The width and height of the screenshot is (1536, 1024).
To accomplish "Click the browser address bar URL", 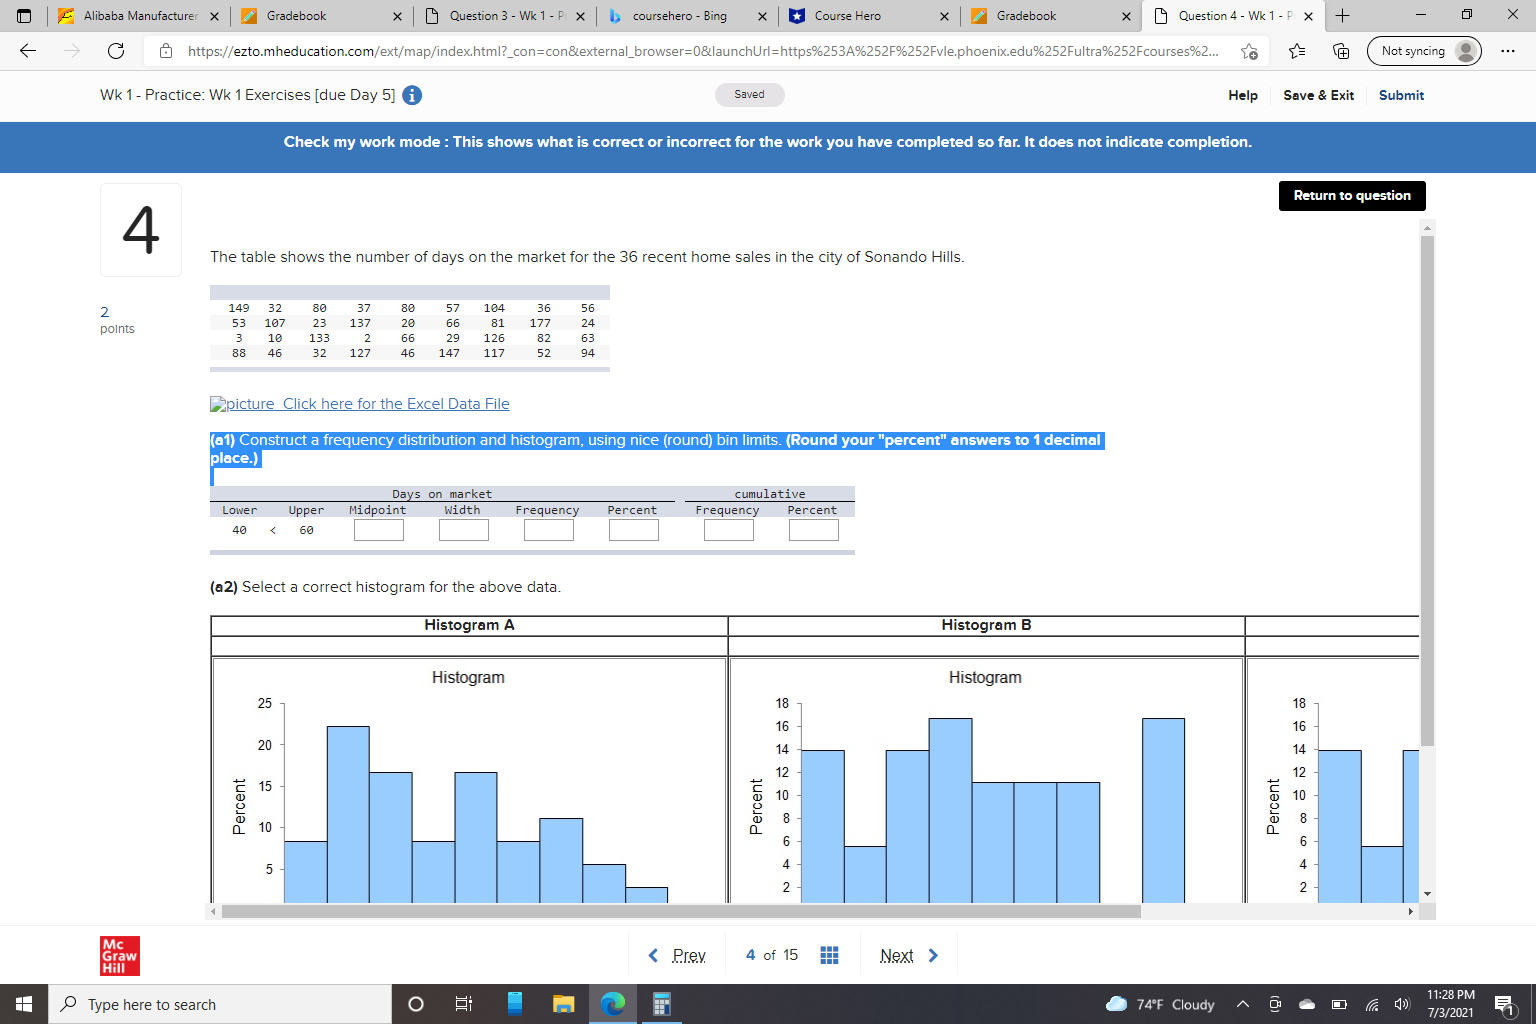I will [x=703, y=51].
